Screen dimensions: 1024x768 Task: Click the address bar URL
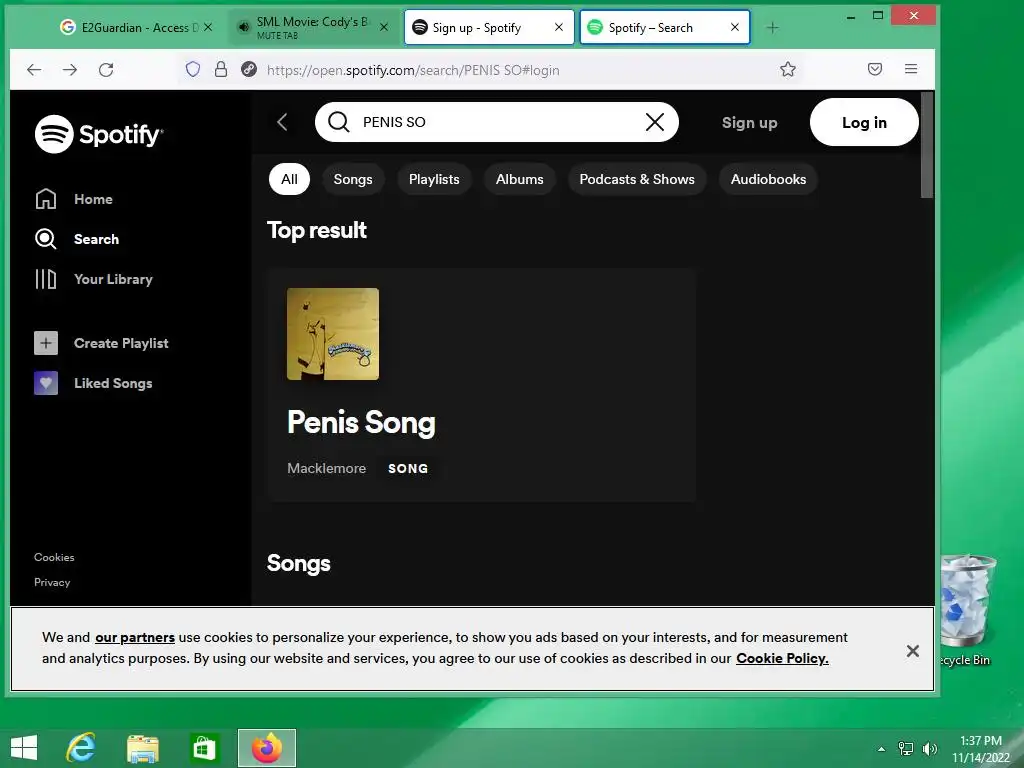(413, 70)
